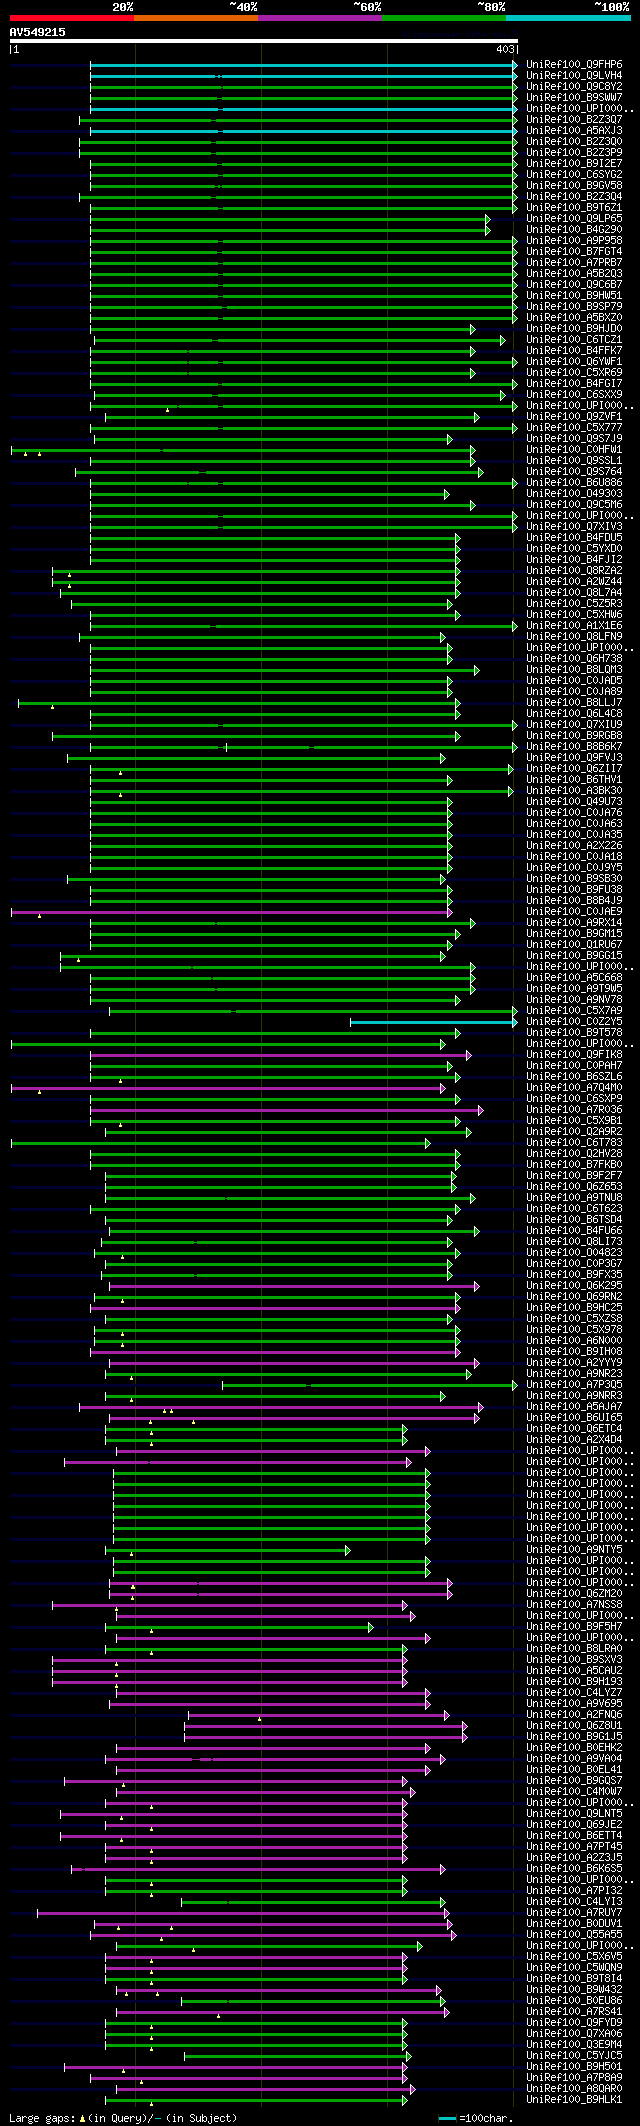Click the UniRef100_A9NTY5 label
This screenshot has width=640, height=2126.
pyautogui.click(x=574, y=1549)
